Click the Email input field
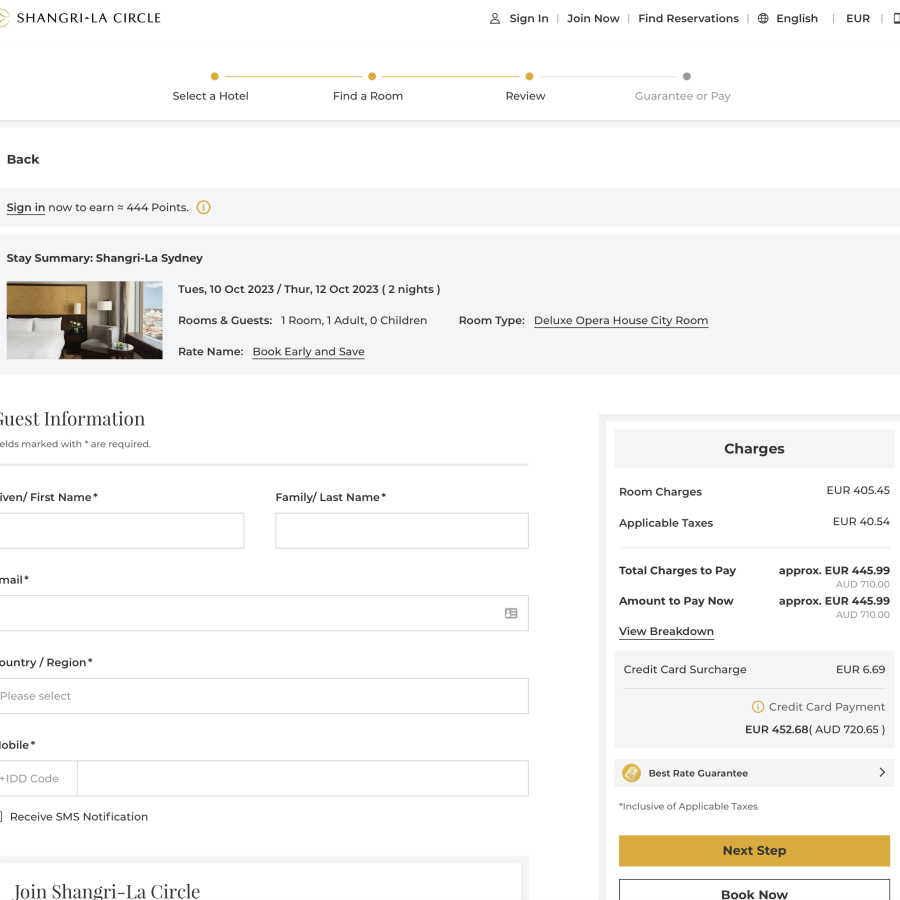Viewport: 900px width, 900px height. pos(264,613)
